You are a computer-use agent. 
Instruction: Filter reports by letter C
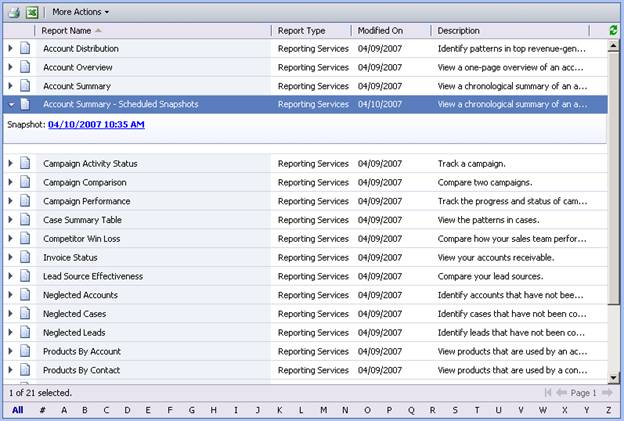105,409
